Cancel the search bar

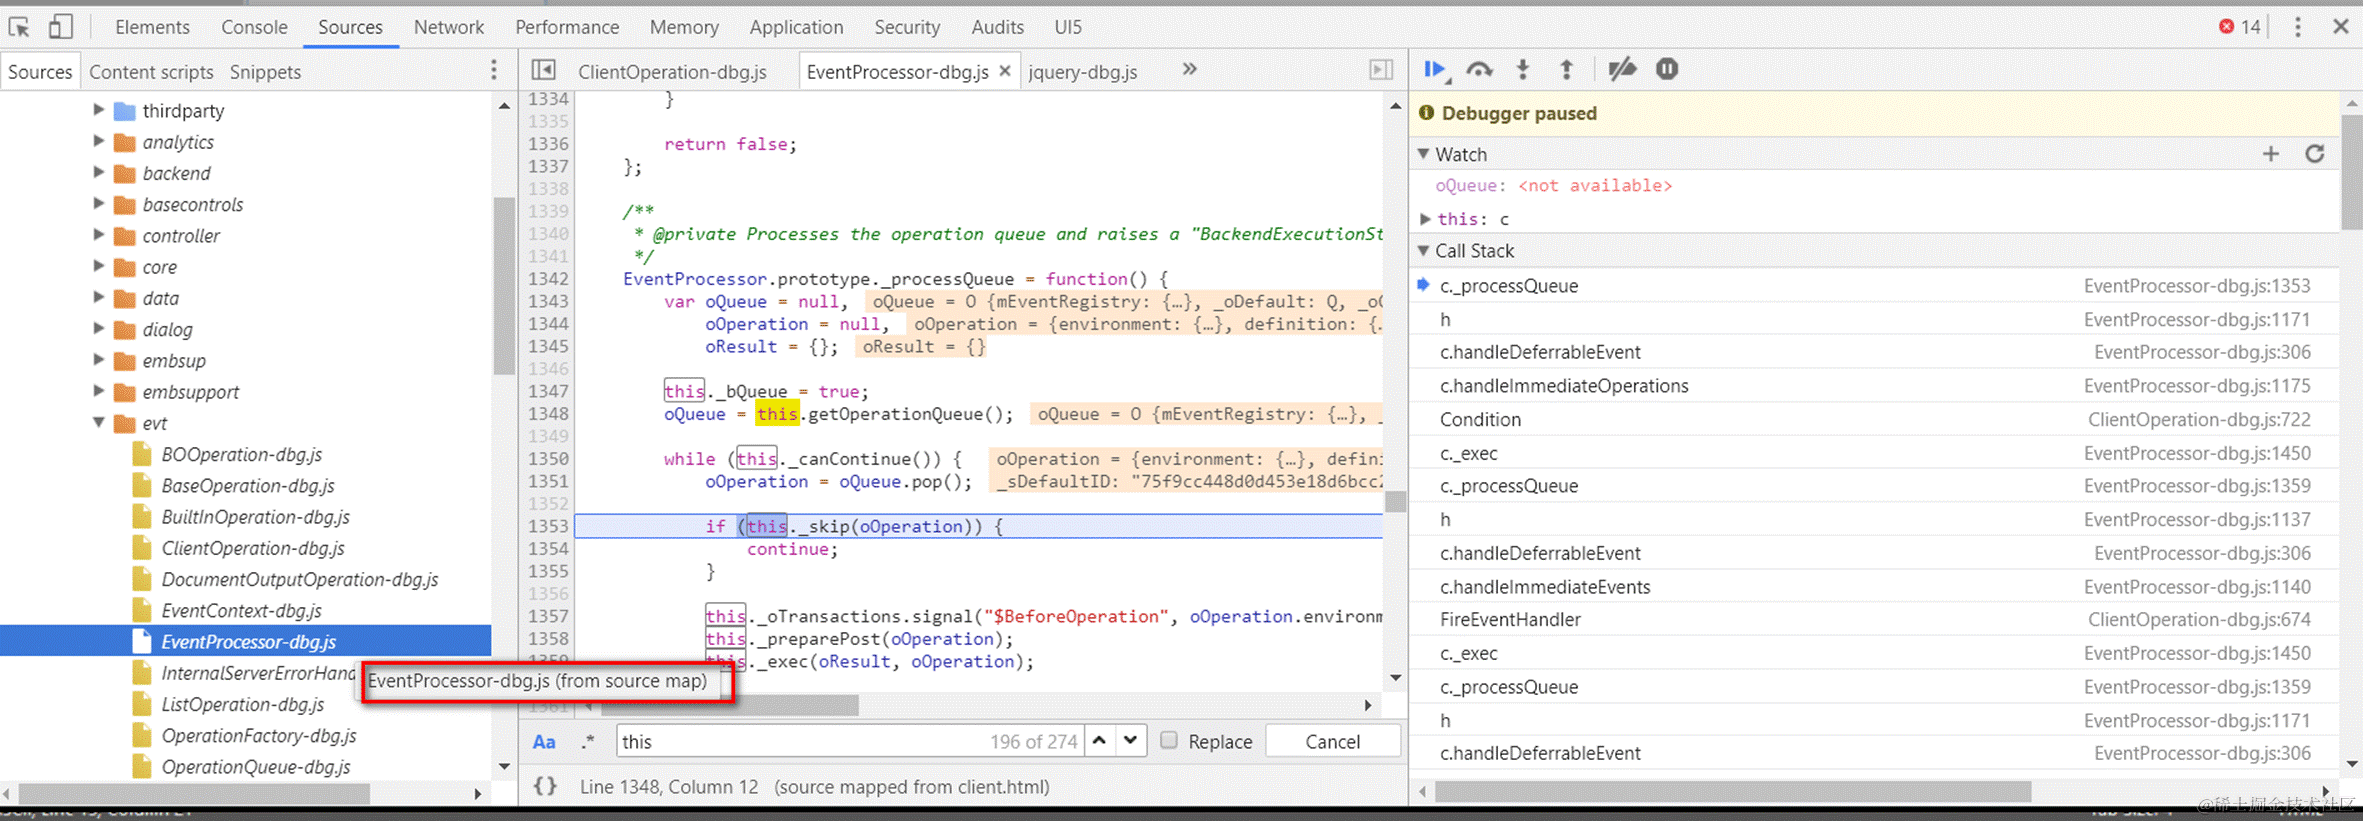(x=1332, y=741)
